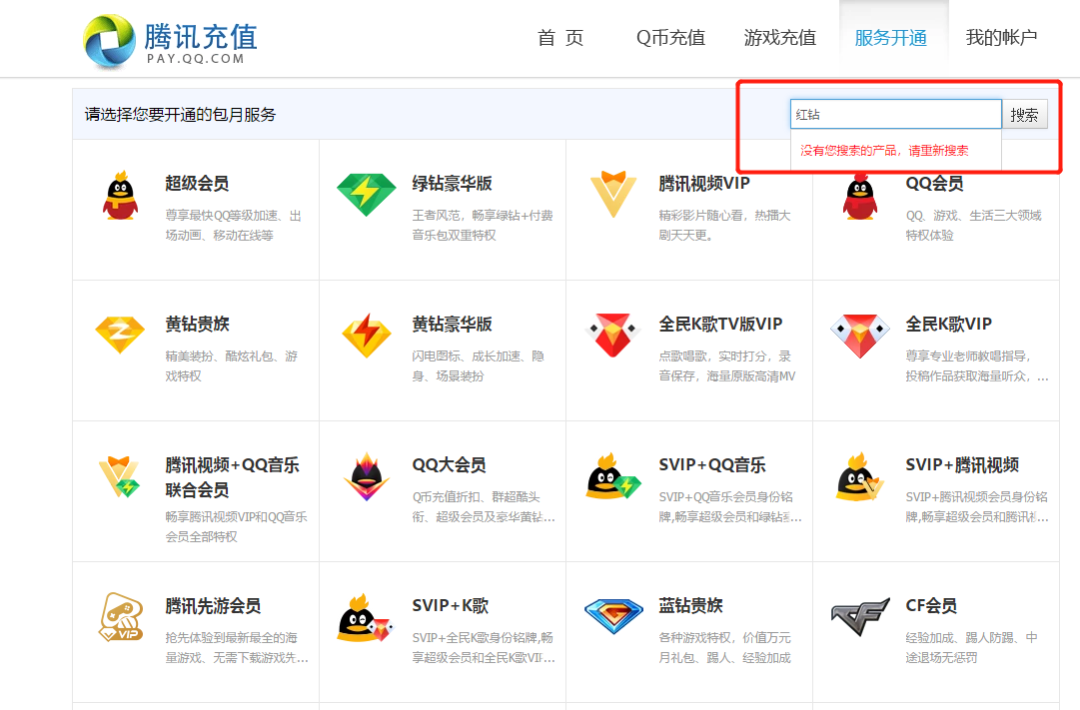Click description 精美装扮 under 黄钻贵族

(x=231, y=366)
